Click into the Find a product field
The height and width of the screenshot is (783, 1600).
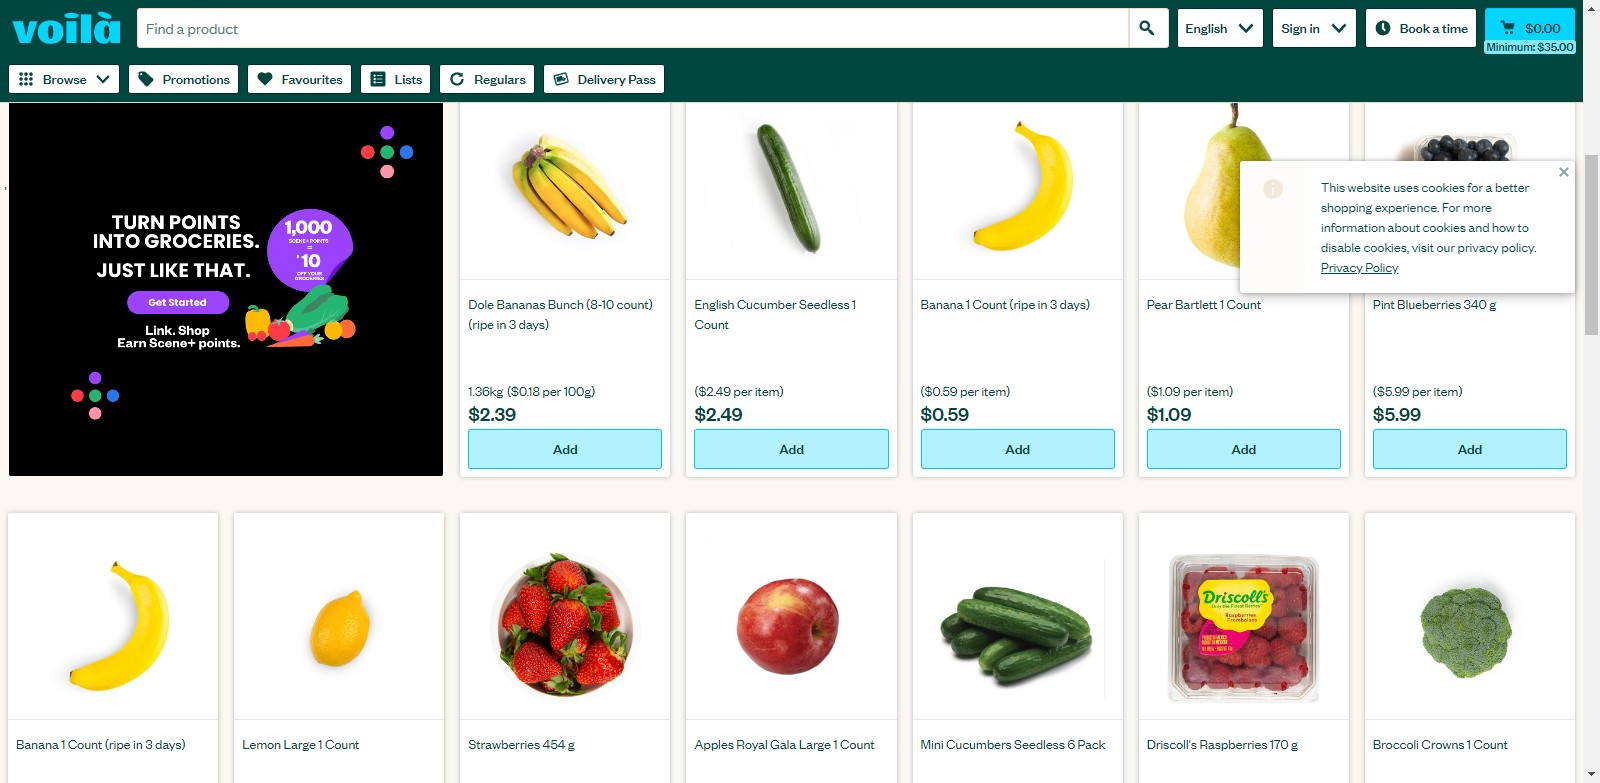click(633, 28)
